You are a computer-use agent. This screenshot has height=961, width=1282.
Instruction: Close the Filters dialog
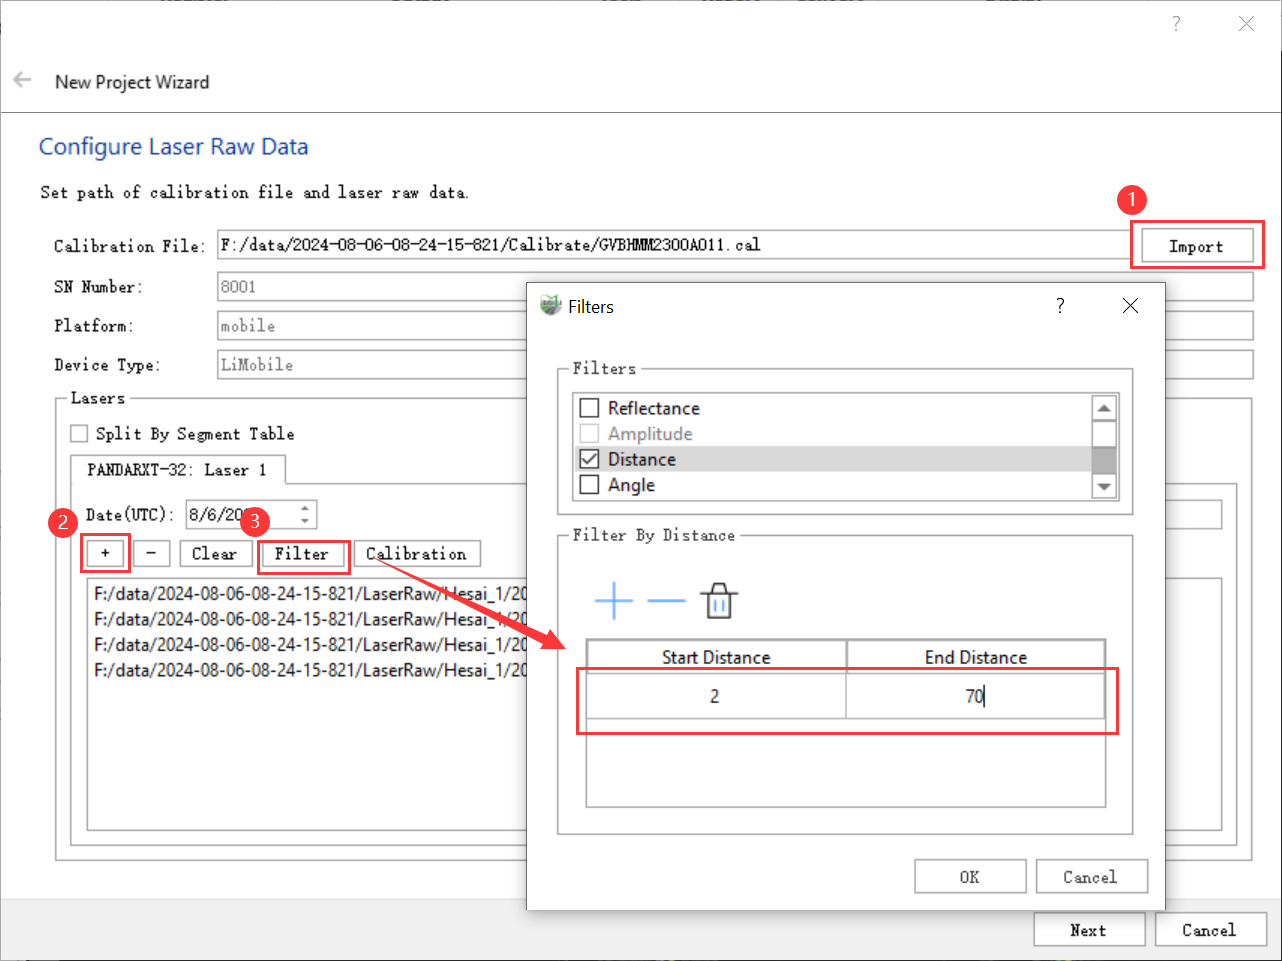1130,306
